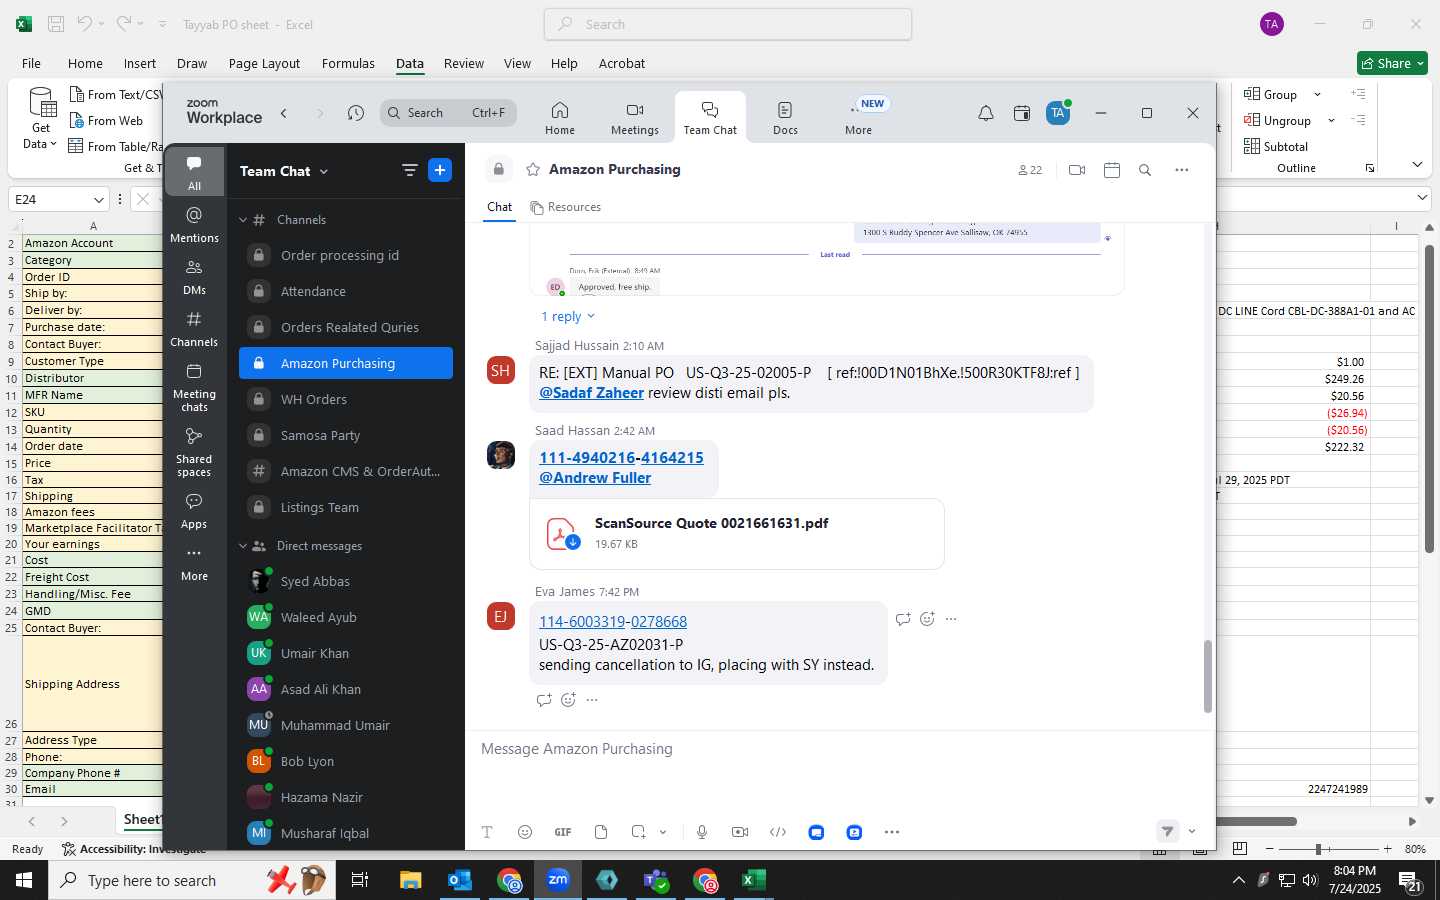Screen dimensions: 1440x900
Task: Click the Zoom Search box
Action: pos(448,113)
